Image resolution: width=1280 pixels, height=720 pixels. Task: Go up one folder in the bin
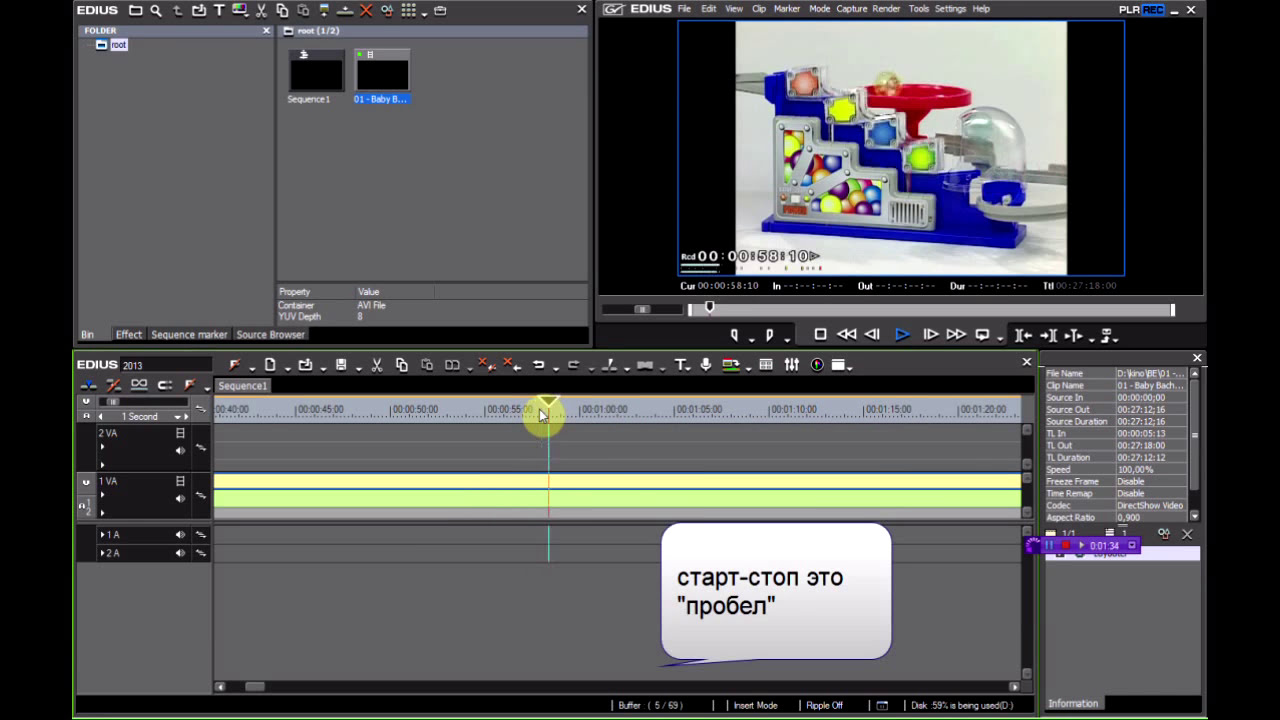click(x=178, y=10)
